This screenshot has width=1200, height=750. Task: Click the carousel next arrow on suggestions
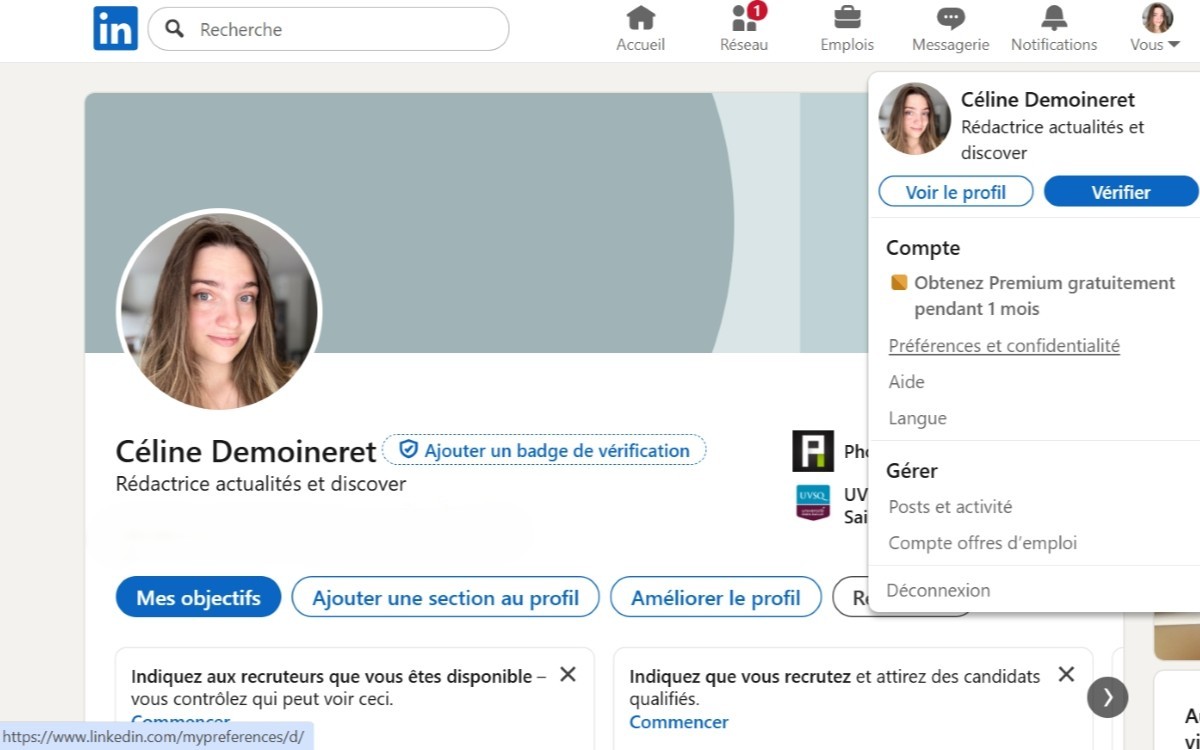[1107, 697]
